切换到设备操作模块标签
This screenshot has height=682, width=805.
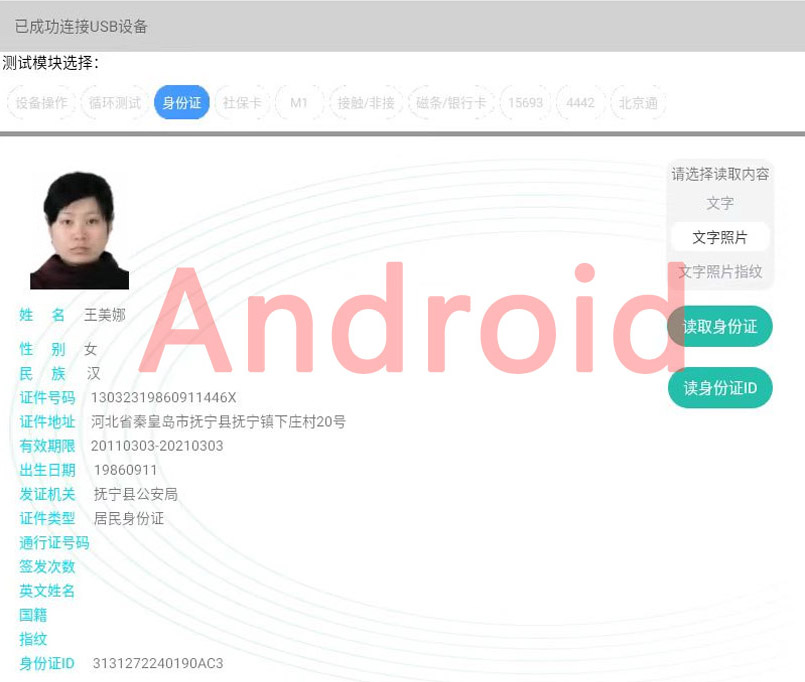(40, 103)
